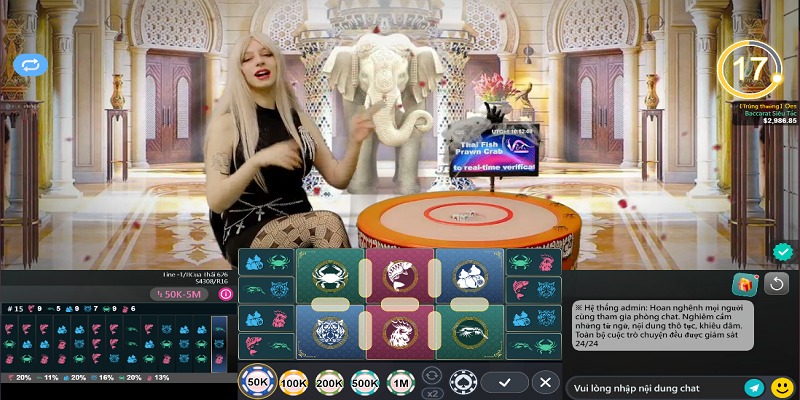Open the gift box icon above chat
The image size is (800, 400).
(x=743, y=284)
